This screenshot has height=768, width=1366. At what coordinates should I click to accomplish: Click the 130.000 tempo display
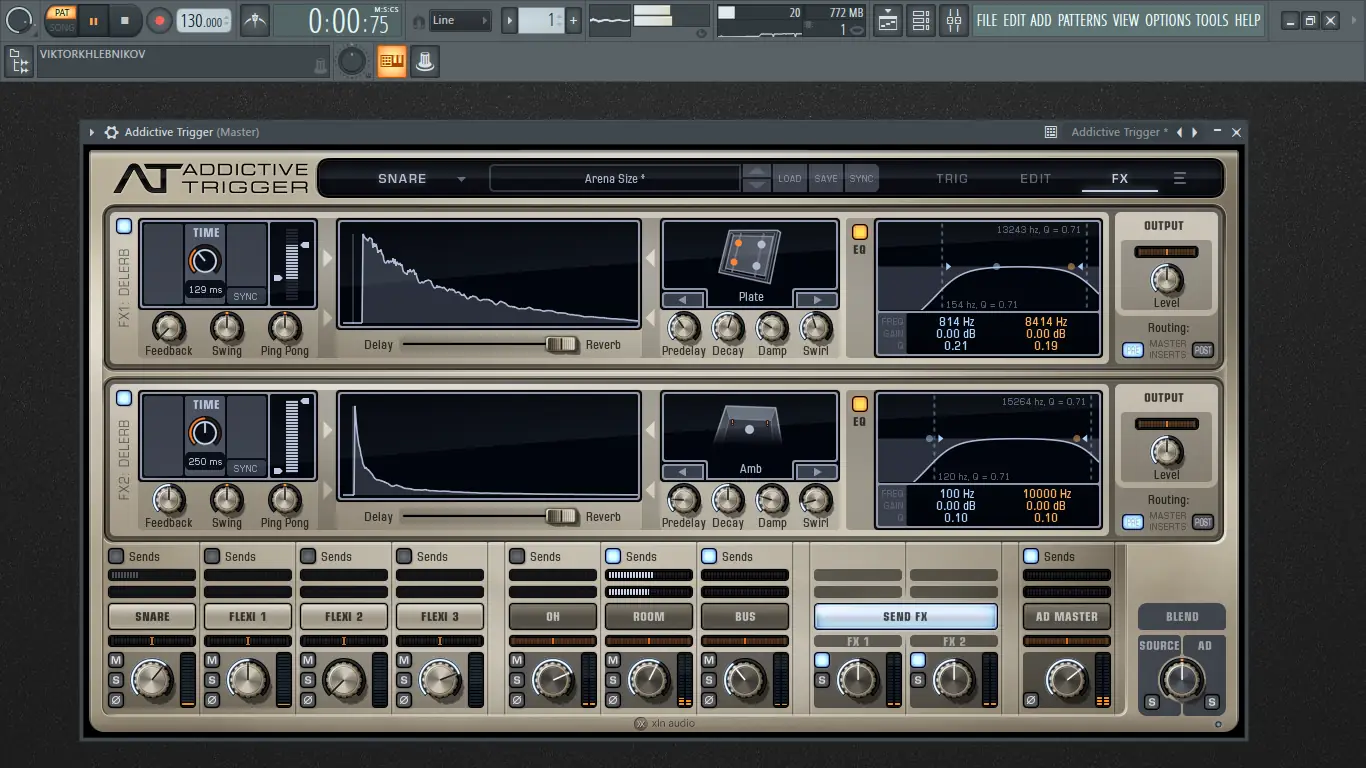[x=203, y=20]
